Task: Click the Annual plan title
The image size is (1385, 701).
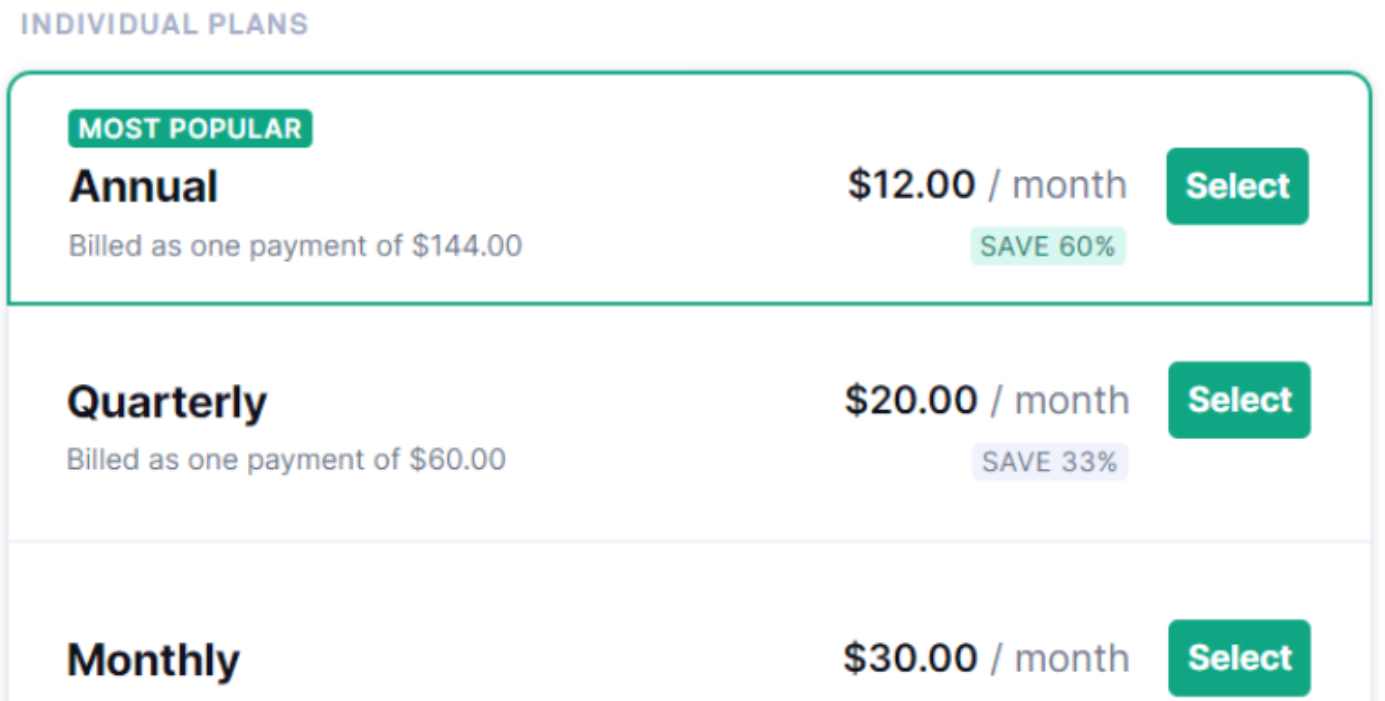Action: 143,186
